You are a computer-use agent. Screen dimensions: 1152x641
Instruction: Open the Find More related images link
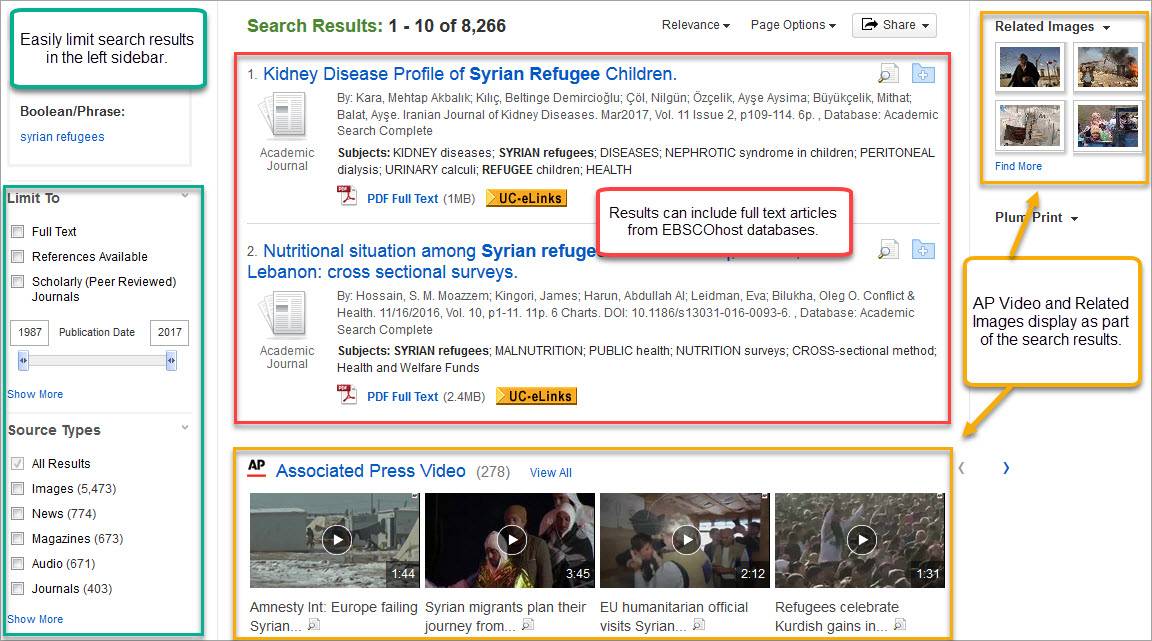(1018, 166)
